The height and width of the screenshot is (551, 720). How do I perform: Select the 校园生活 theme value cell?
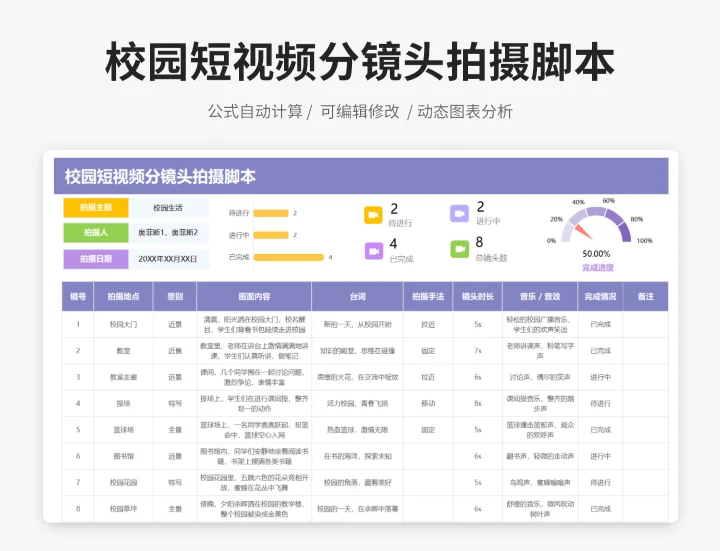click(168, 208)
